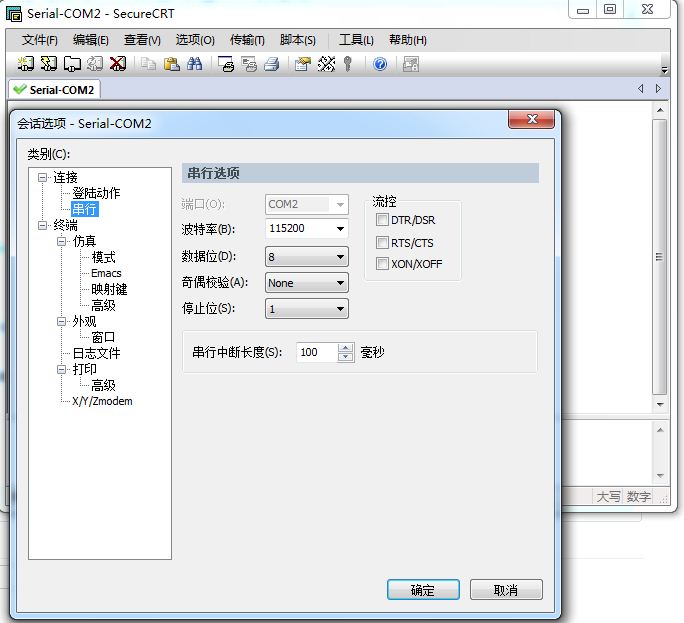Viewport: 684px width, 623px height.
Task: Enable XON/XOFF flow control
Action: tap(382, 264)
